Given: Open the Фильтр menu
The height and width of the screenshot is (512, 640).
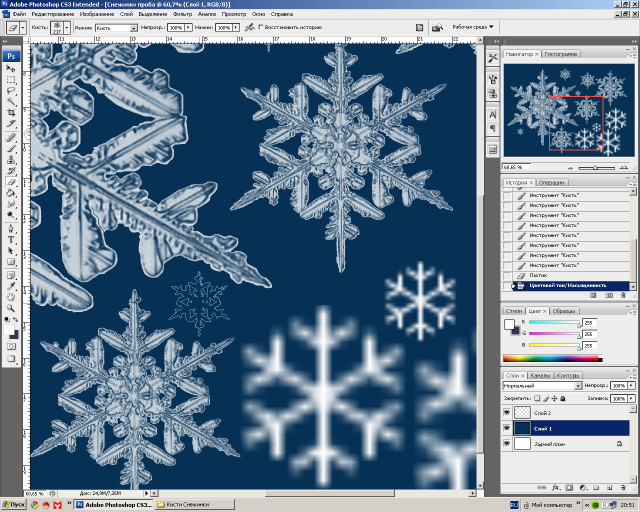Looking at the screenshot, I should tap(182, 14).
